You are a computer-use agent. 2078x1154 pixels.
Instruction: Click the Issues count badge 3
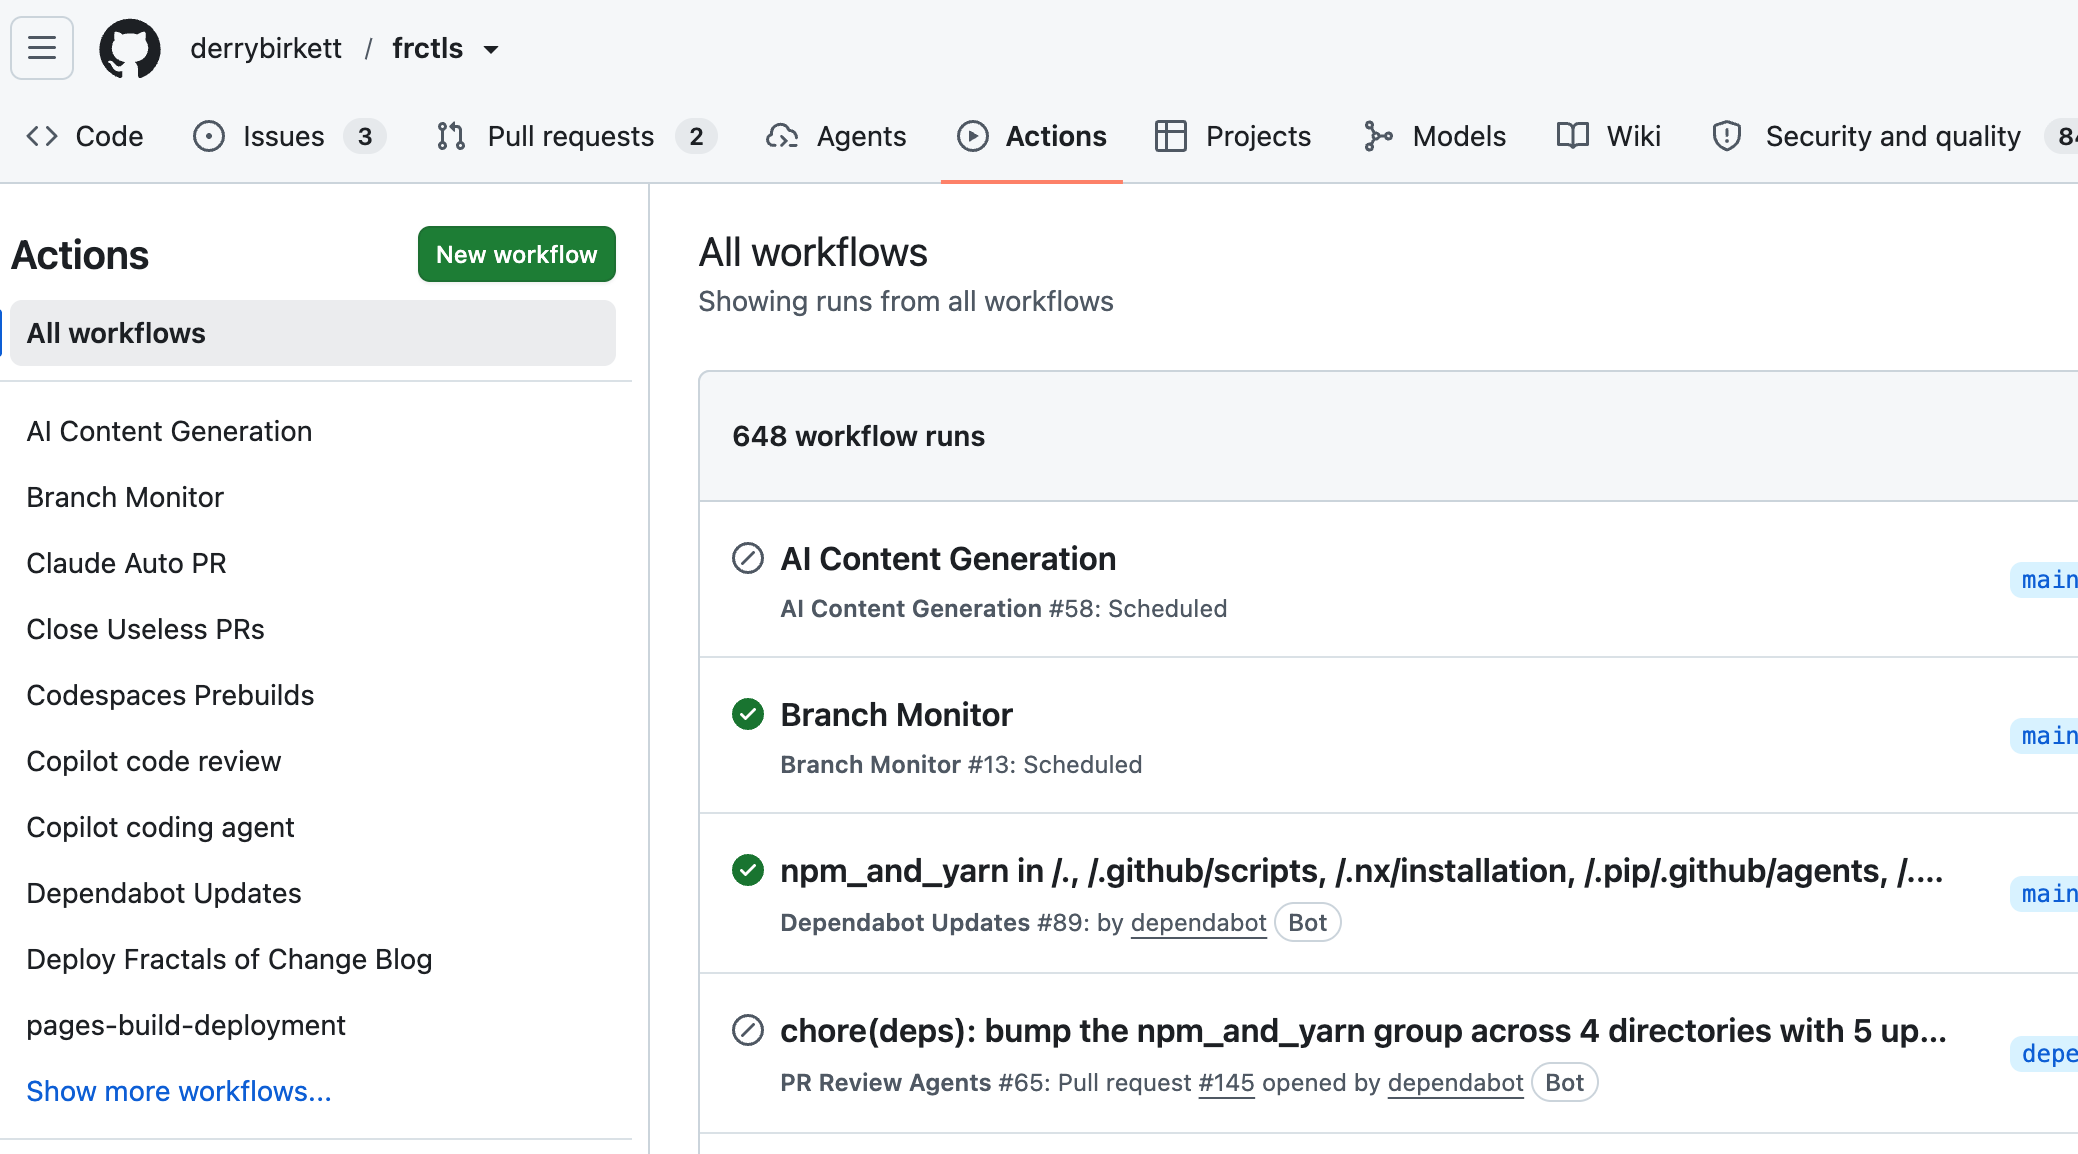coord(365,136)
